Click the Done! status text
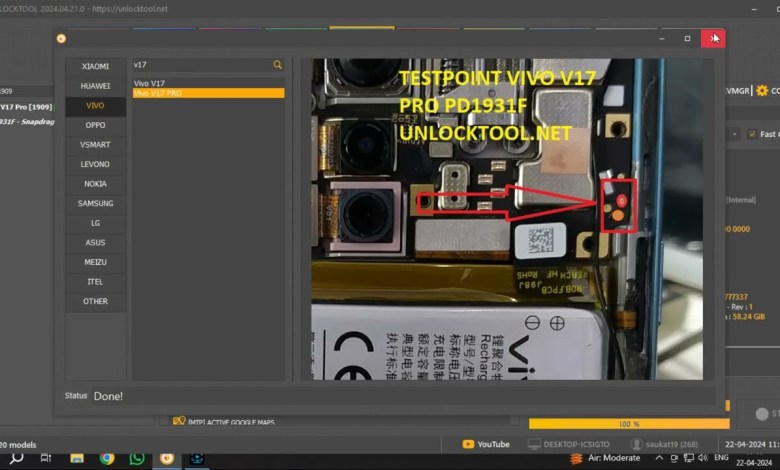Viewport: 780px width, 470px height. click(108, 396)
